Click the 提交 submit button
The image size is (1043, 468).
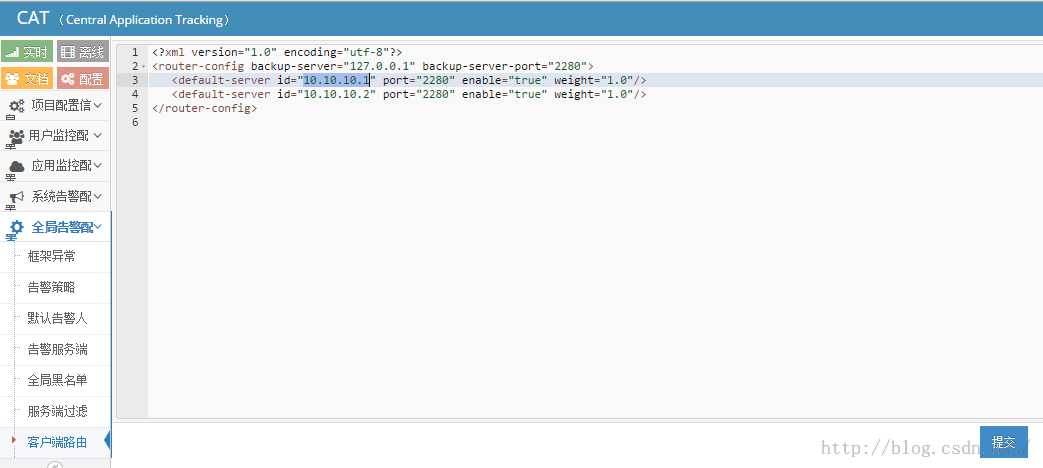coord(1003,441)
